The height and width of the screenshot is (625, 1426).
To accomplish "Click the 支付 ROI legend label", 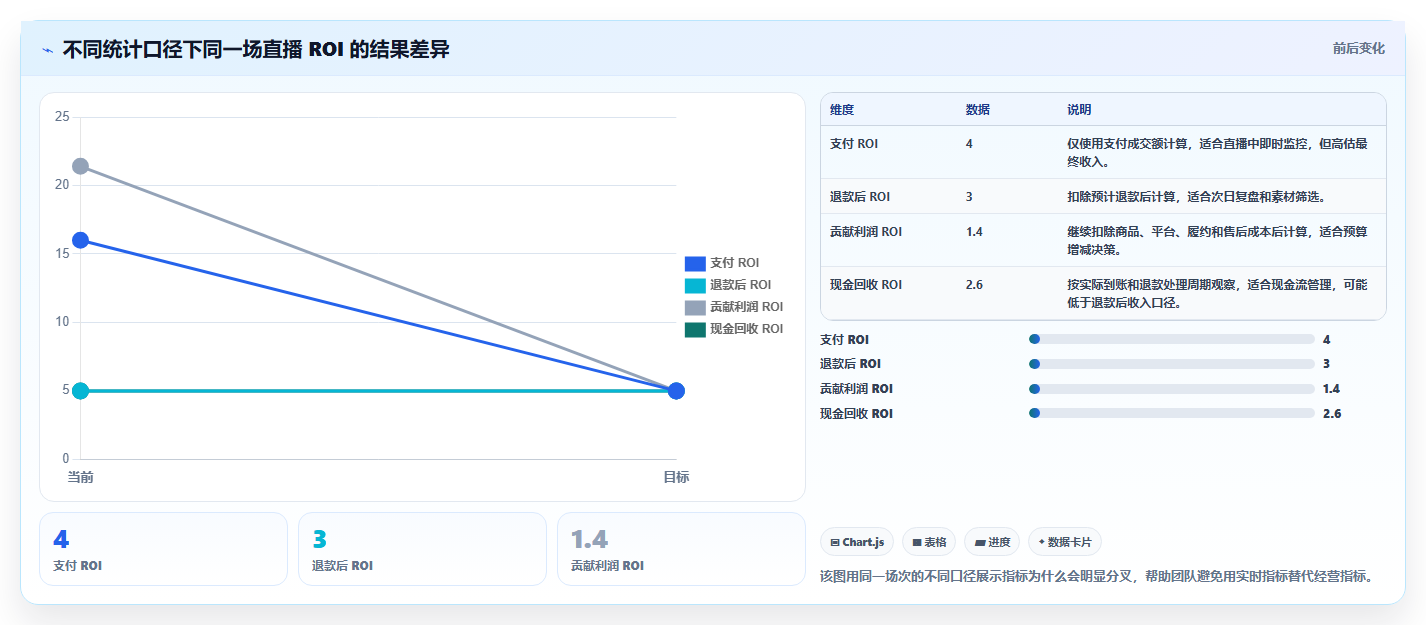I will tap(735, 263).
